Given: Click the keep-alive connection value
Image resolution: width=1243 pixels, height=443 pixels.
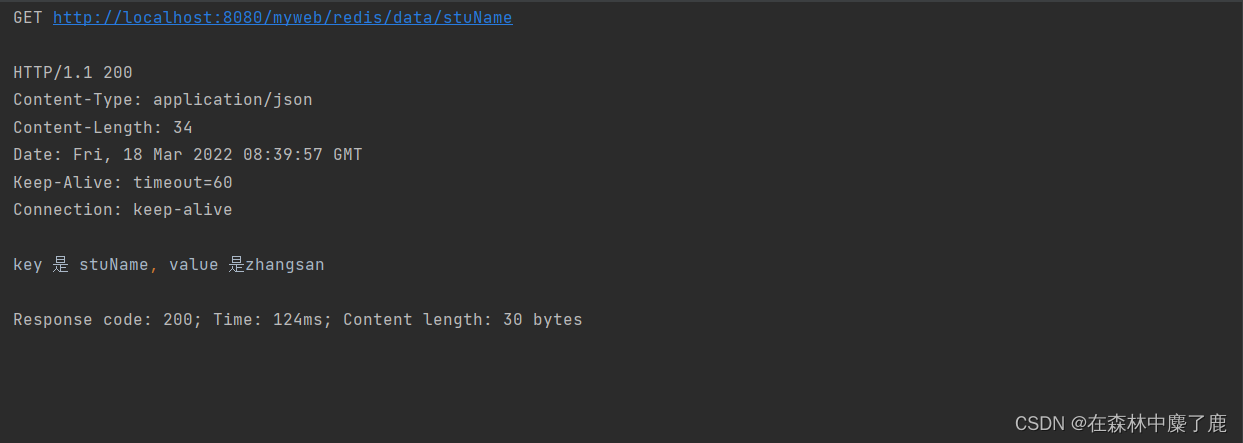Looking at the screenshot, I should tap(183, 210).
